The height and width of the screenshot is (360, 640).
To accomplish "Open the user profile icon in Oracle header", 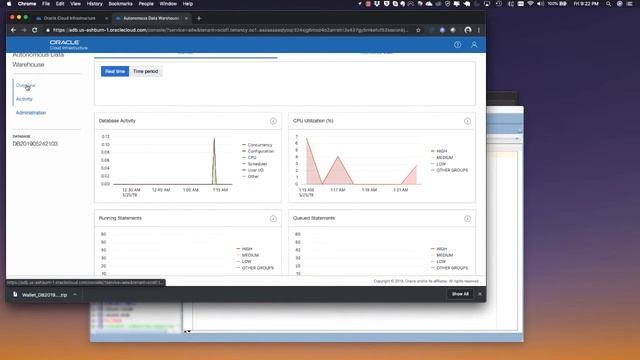I will pyautogui.click(x=474, y=44).
